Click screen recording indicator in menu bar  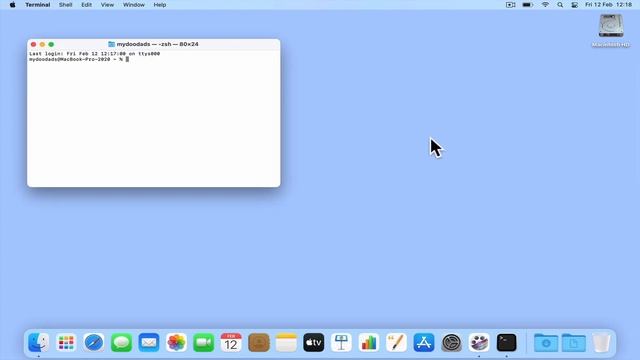(510, 5)
